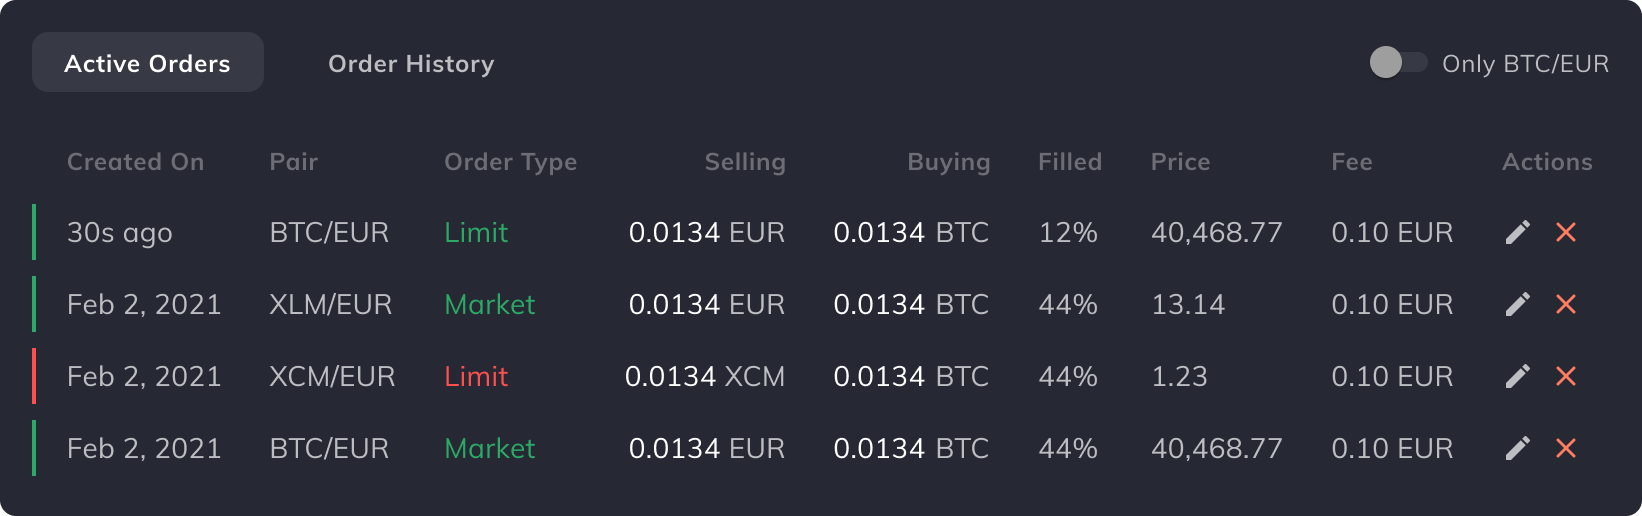
Task: Click the red Limit order type label
Action: click(x=476, y=376)
